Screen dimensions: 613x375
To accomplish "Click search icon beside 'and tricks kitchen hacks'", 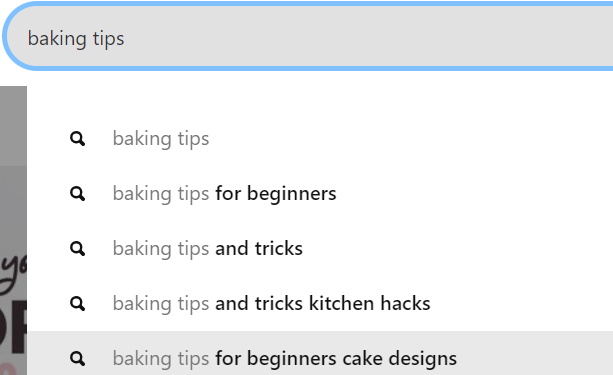I will (77, 303).
